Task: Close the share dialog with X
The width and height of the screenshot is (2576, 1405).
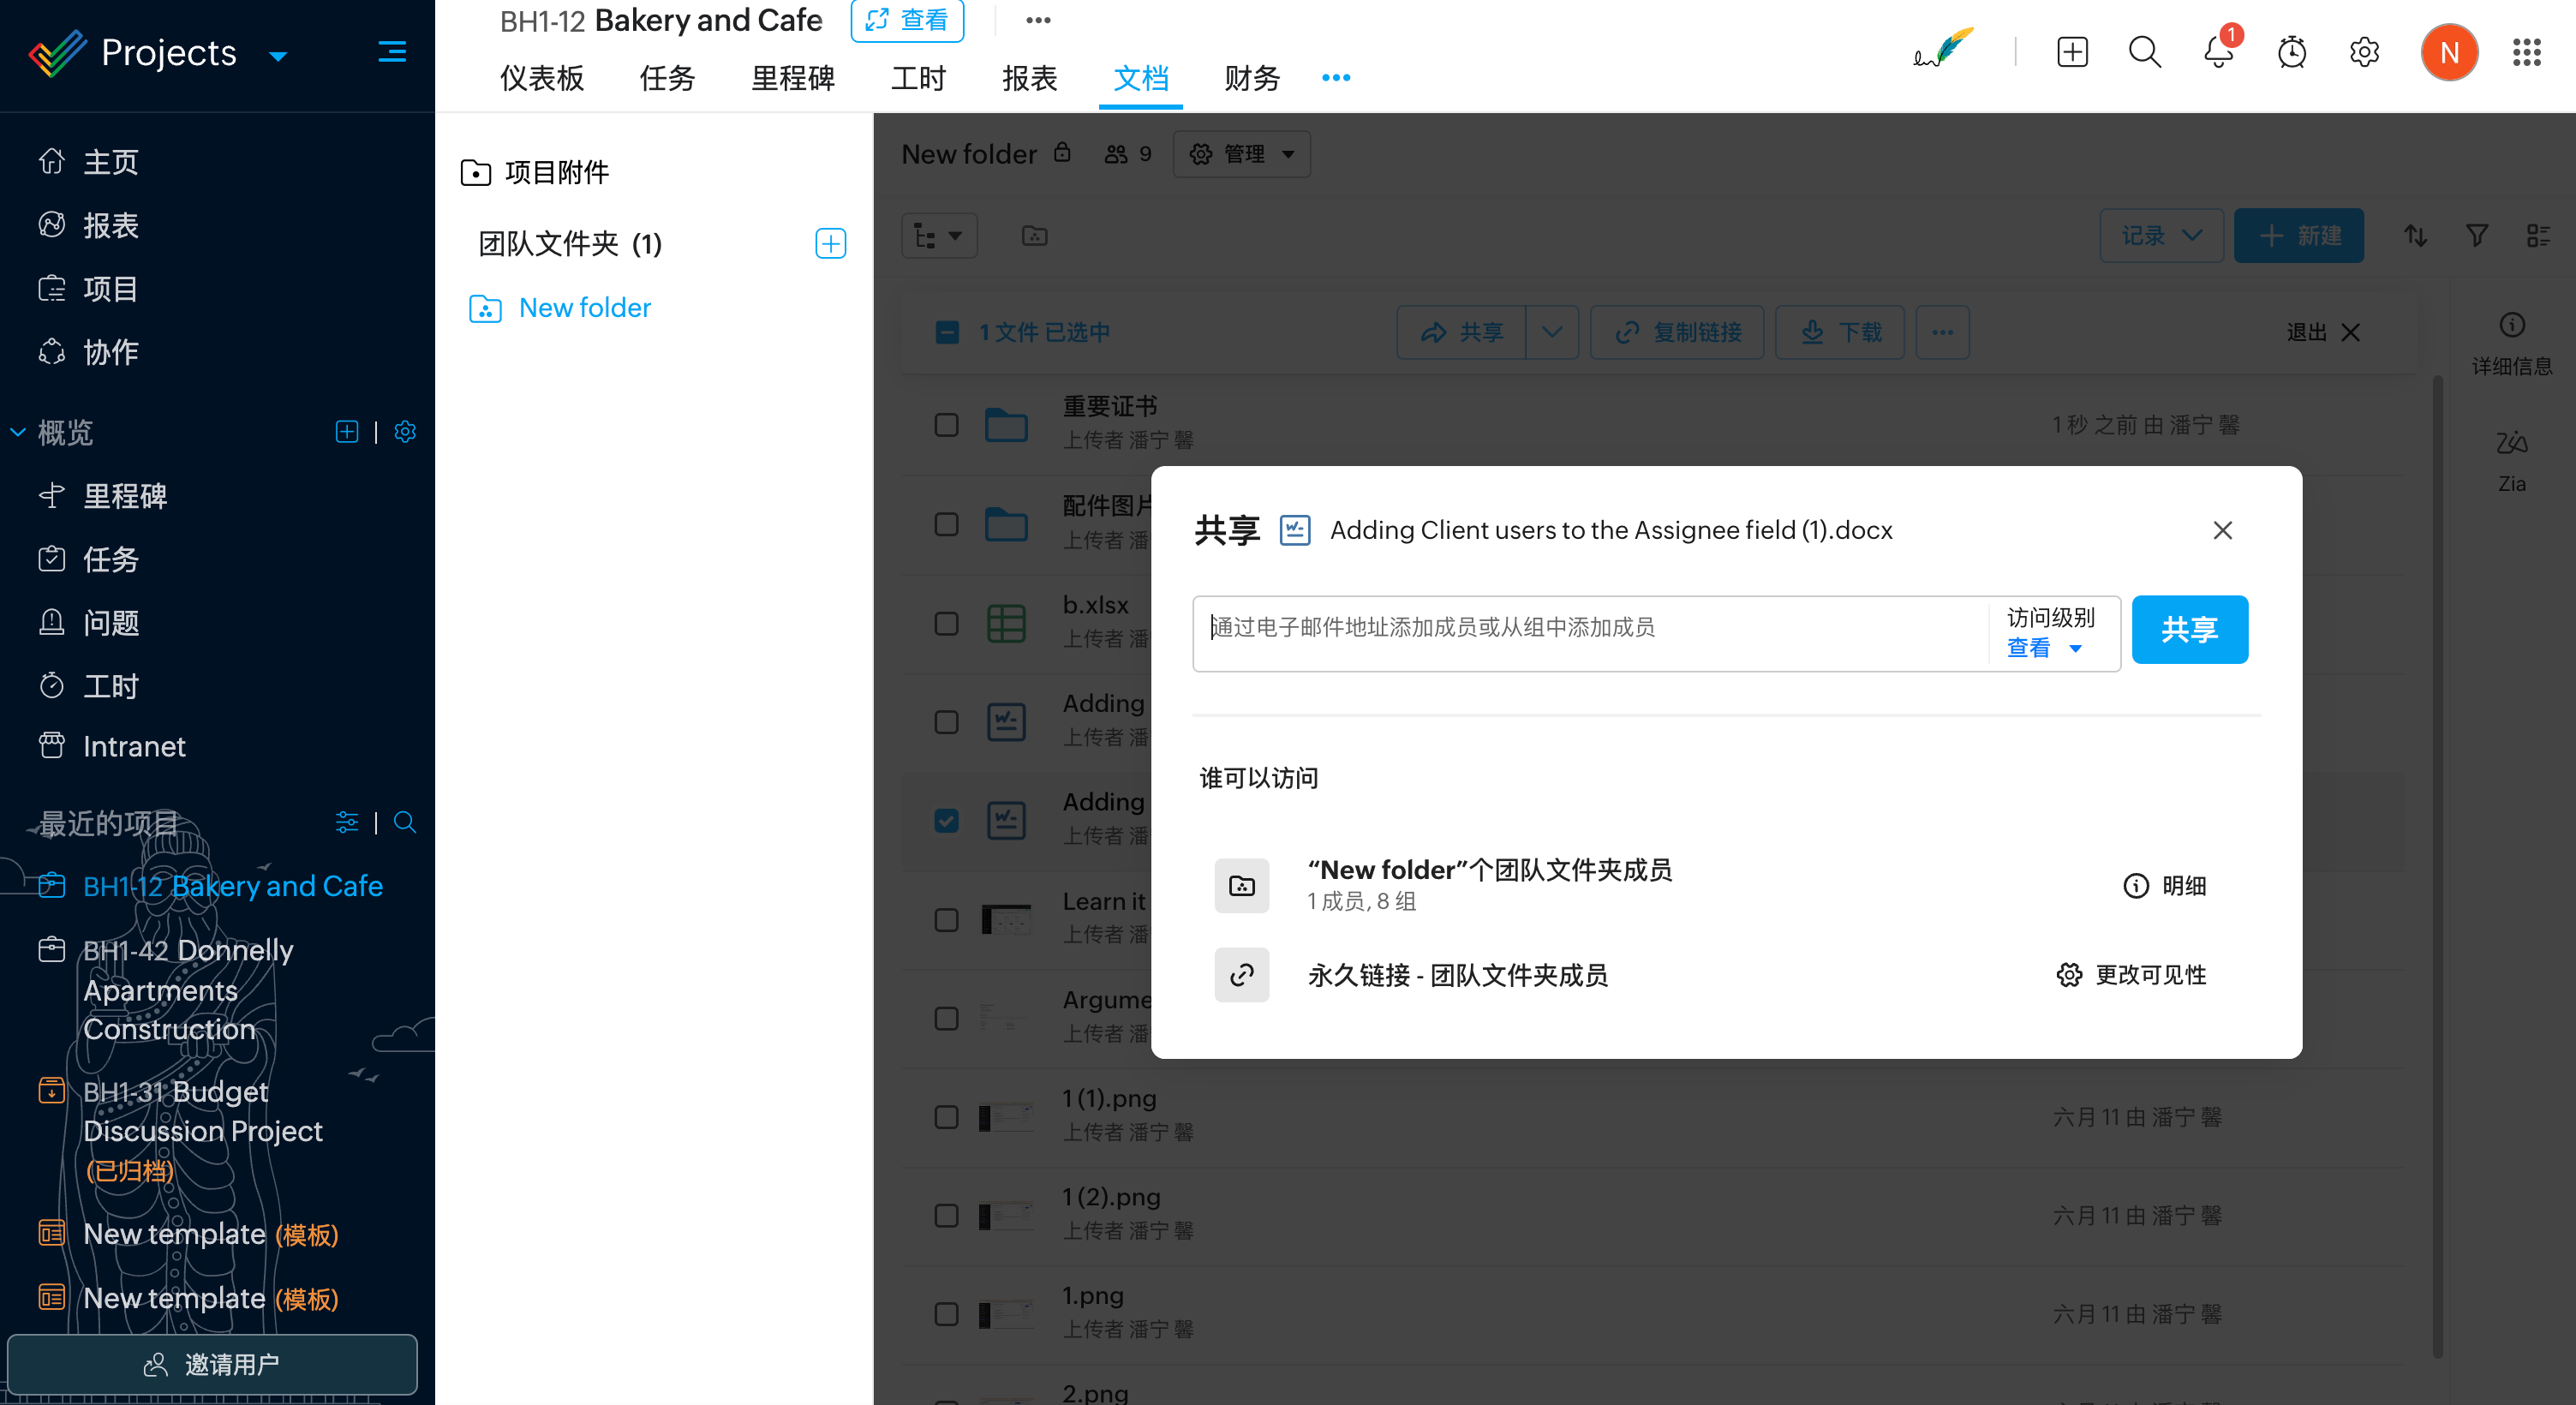Action: tap(2222, 530)
